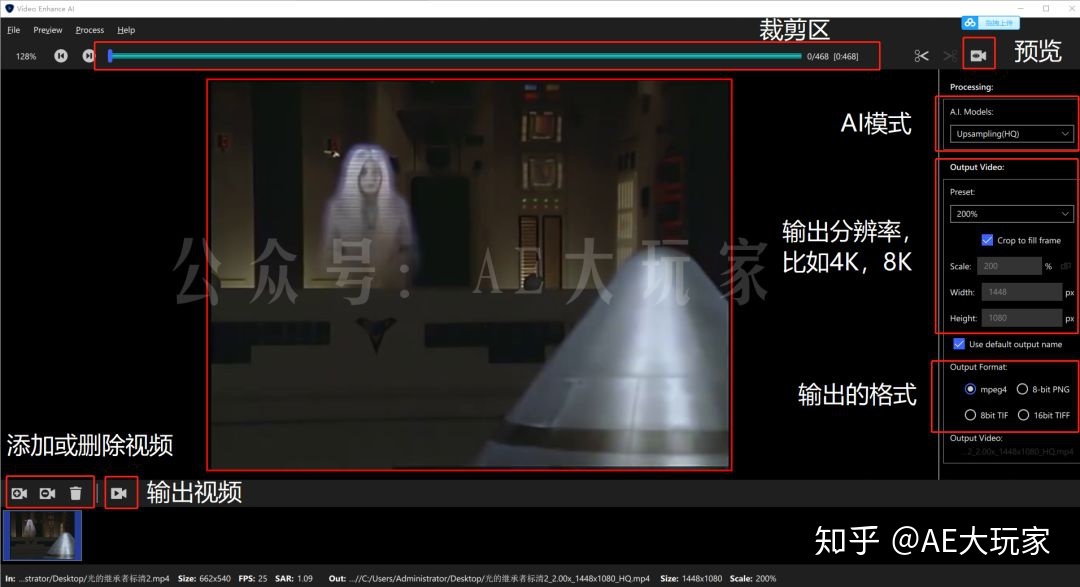The image size is (1080, 587).
Task: Select the video thumbnail in the list
Action: point(43,535)
